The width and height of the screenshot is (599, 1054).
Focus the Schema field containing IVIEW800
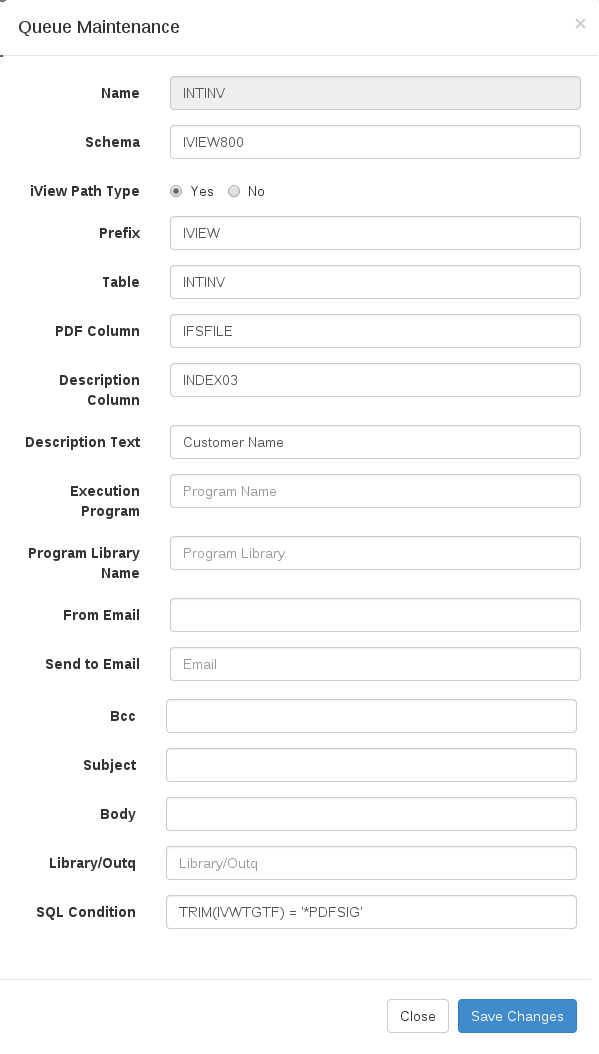point(375,142)
